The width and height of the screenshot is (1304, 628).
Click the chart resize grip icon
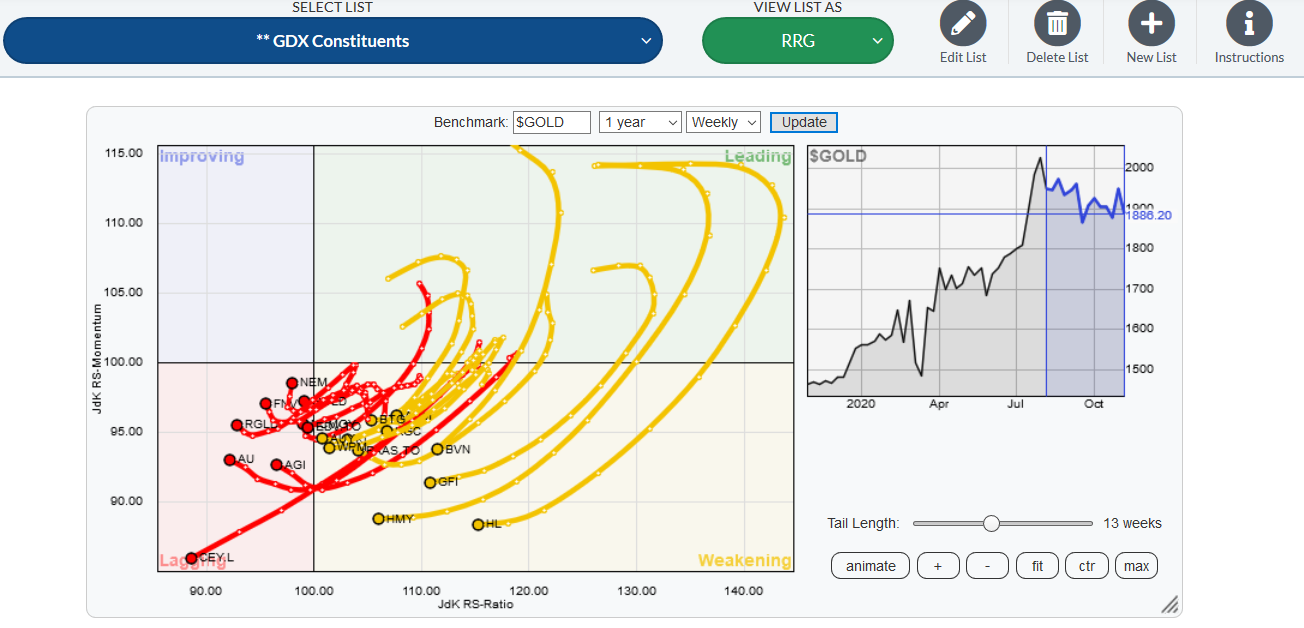(x=1169, y=604)
